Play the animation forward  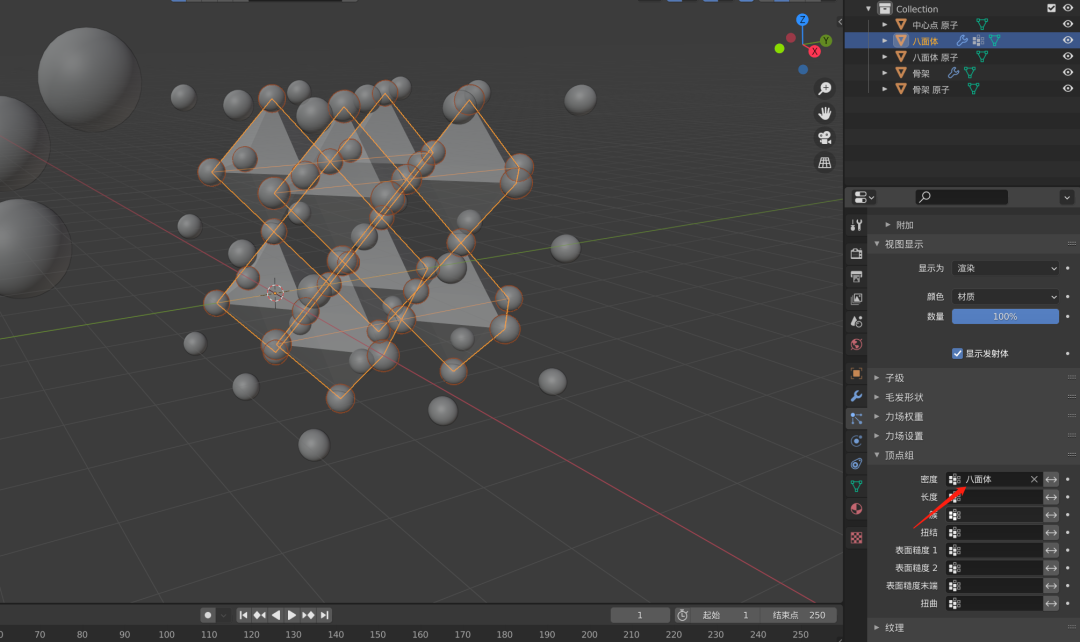[x=292, y=615]
